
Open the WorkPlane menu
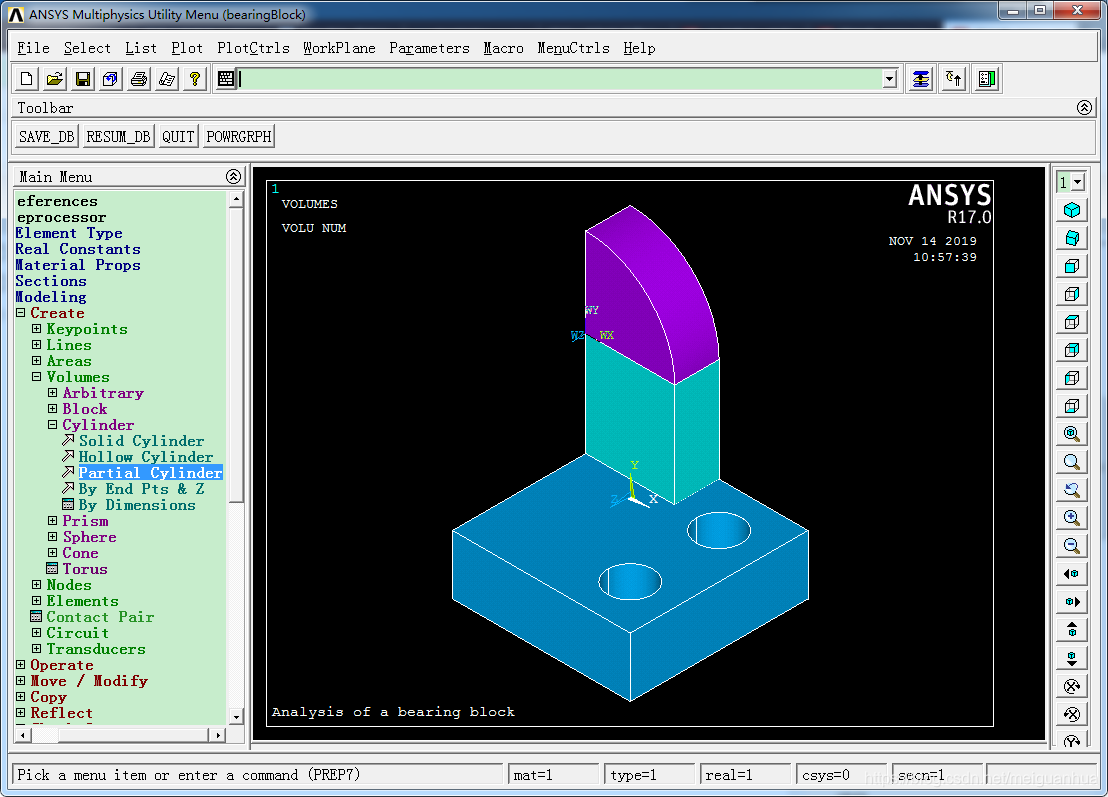tap(339, 48)
